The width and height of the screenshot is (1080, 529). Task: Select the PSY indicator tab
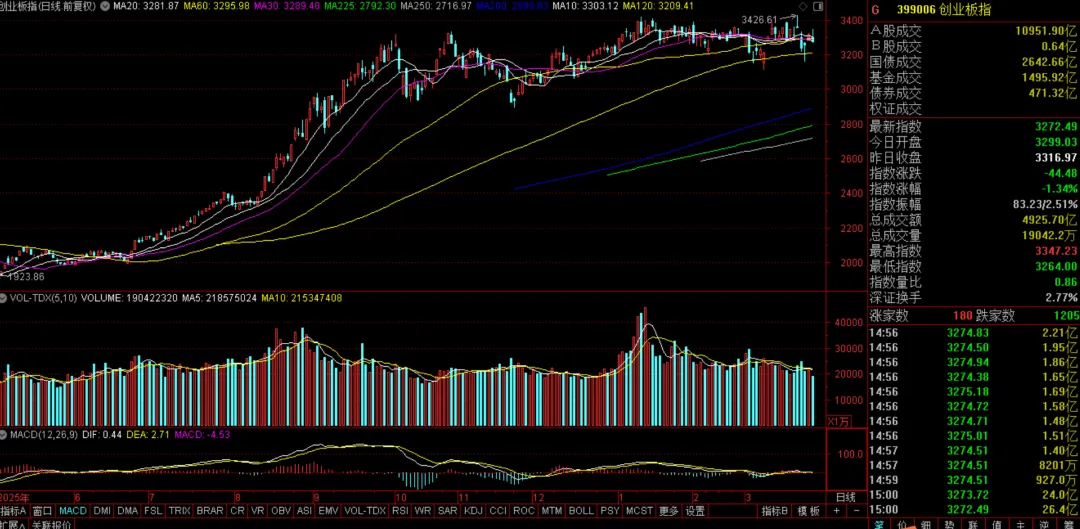click(610, 510)
